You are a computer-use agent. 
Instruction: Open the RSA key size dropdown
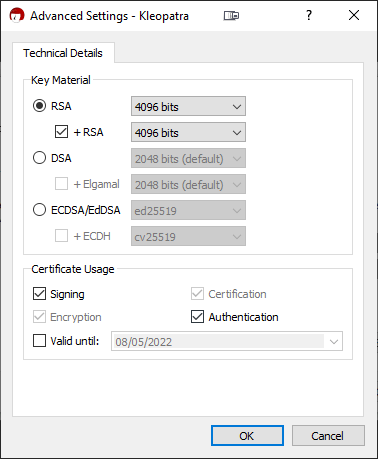(x=188, y=106)
